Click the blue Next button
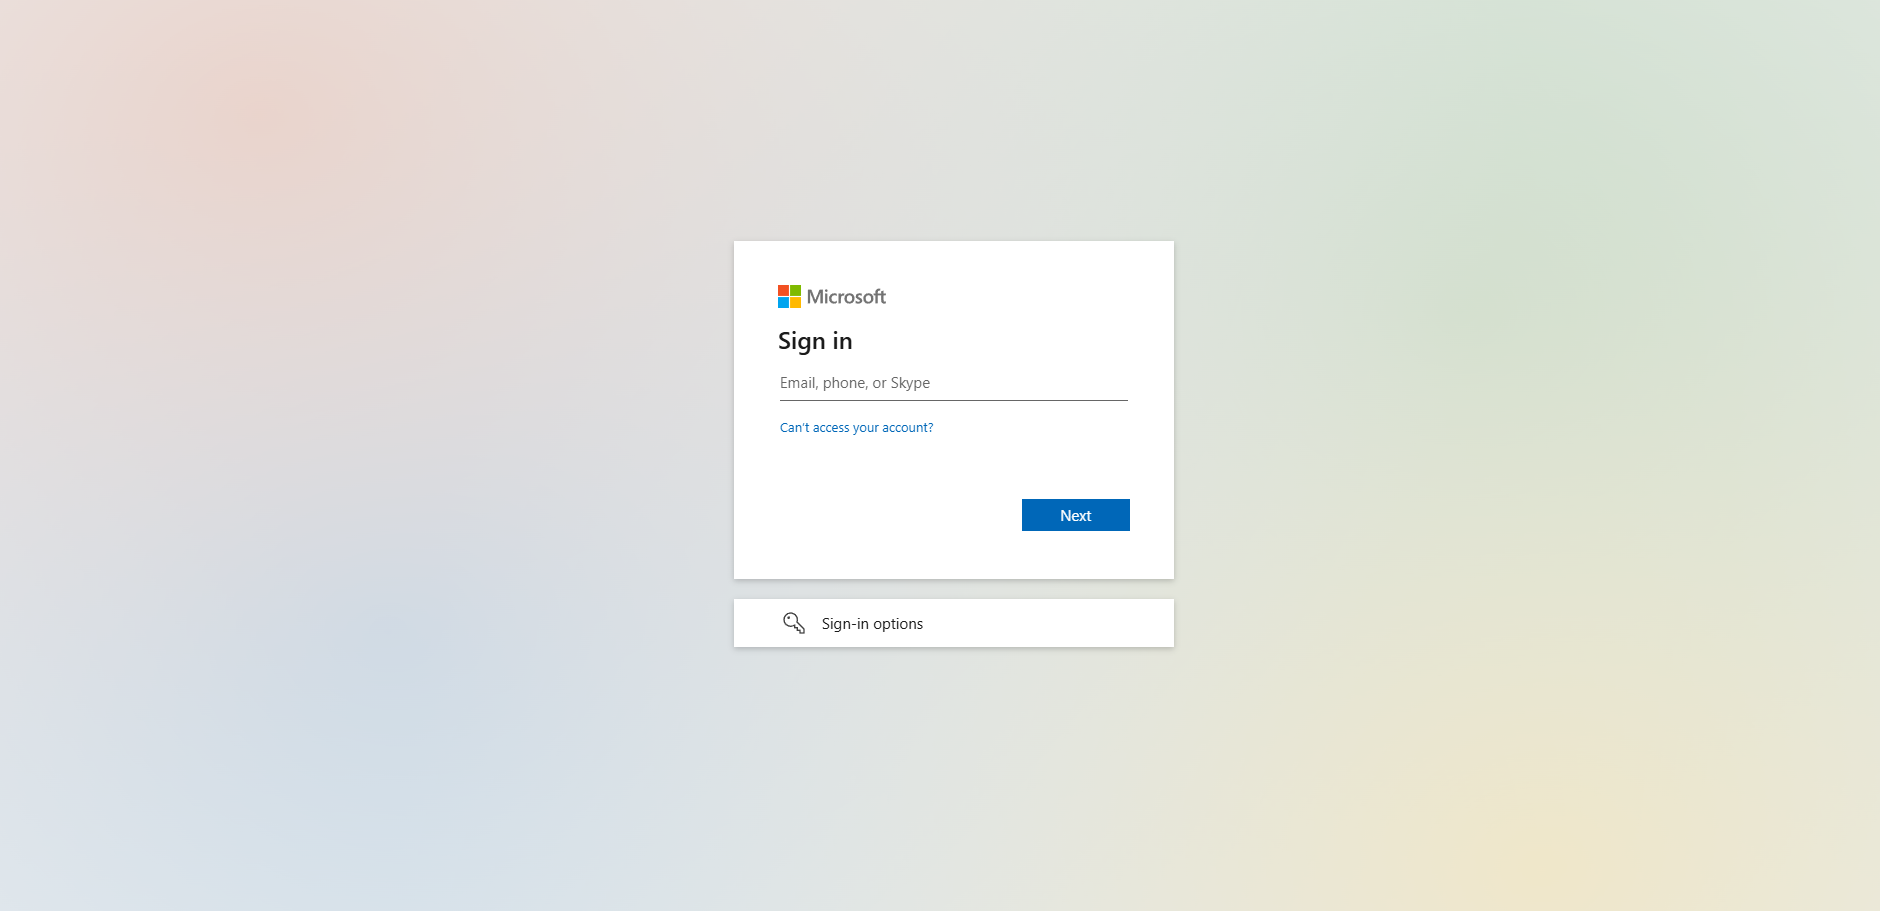The width and height of the screenshot is (1880, 911). click(1076, 515)
